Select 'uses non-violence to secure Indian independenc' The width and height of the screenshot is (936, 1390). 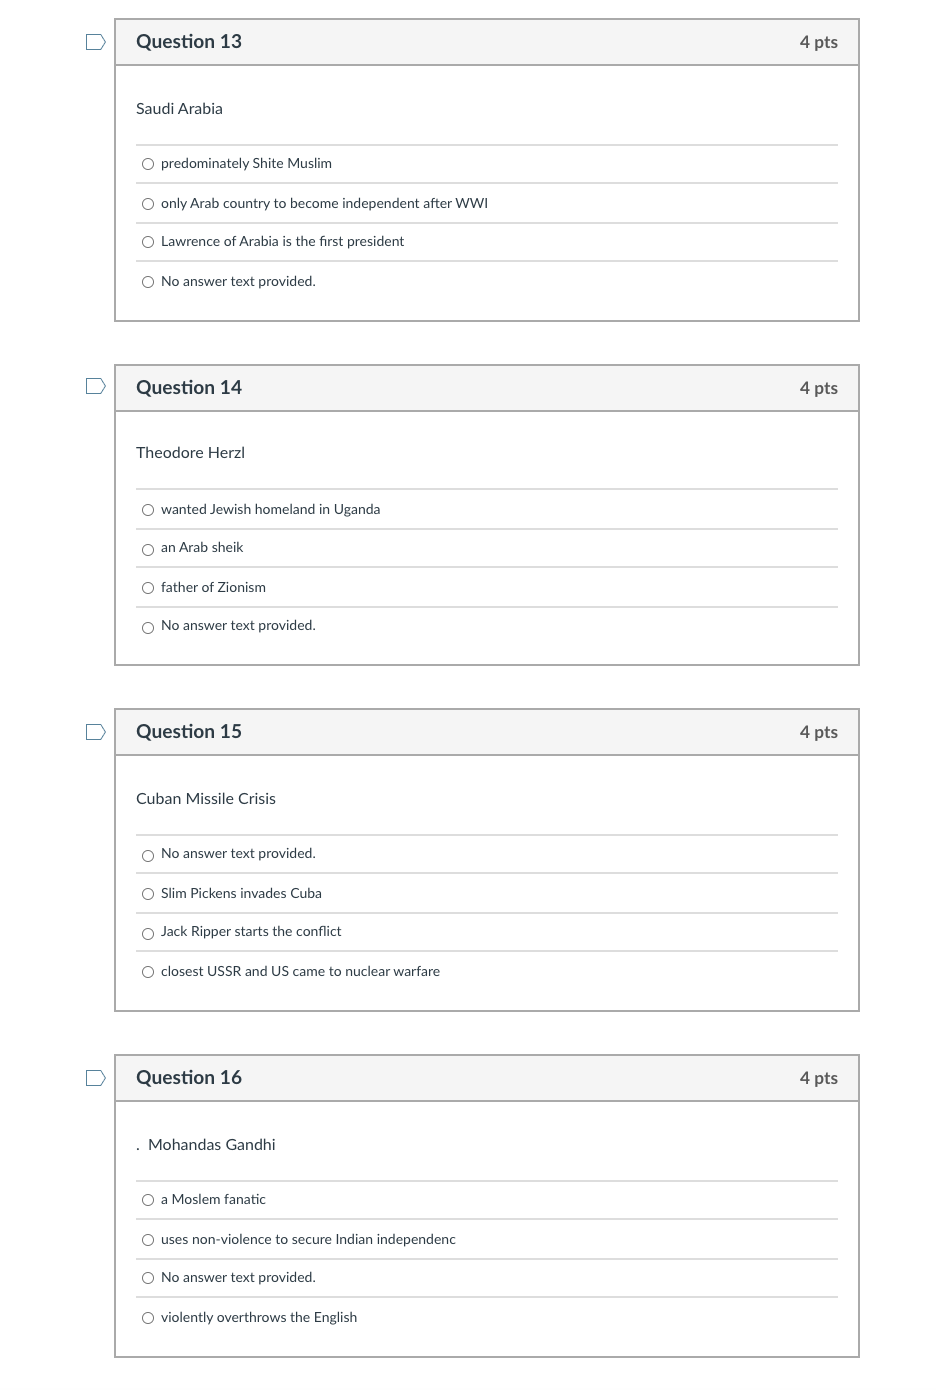[148, 1240]
